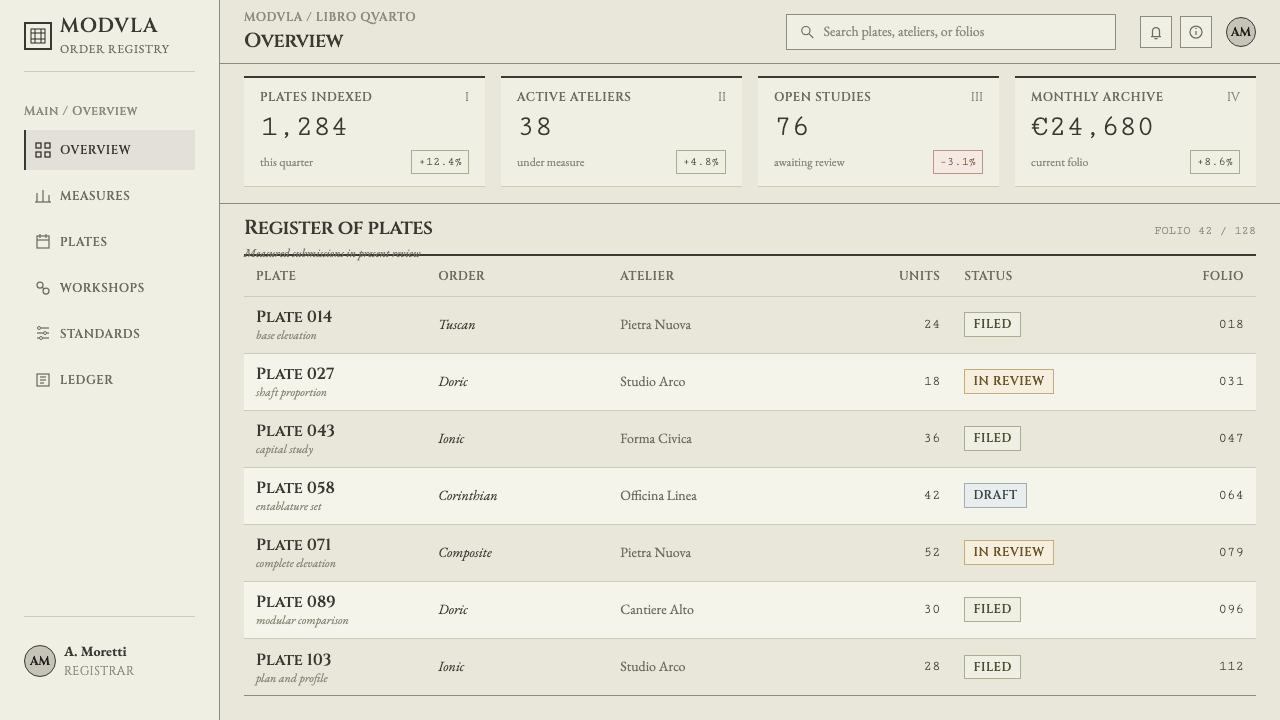The image size is (1280, 720).
Task: Open the Ledger label
Action: click(x=86, y=380)
